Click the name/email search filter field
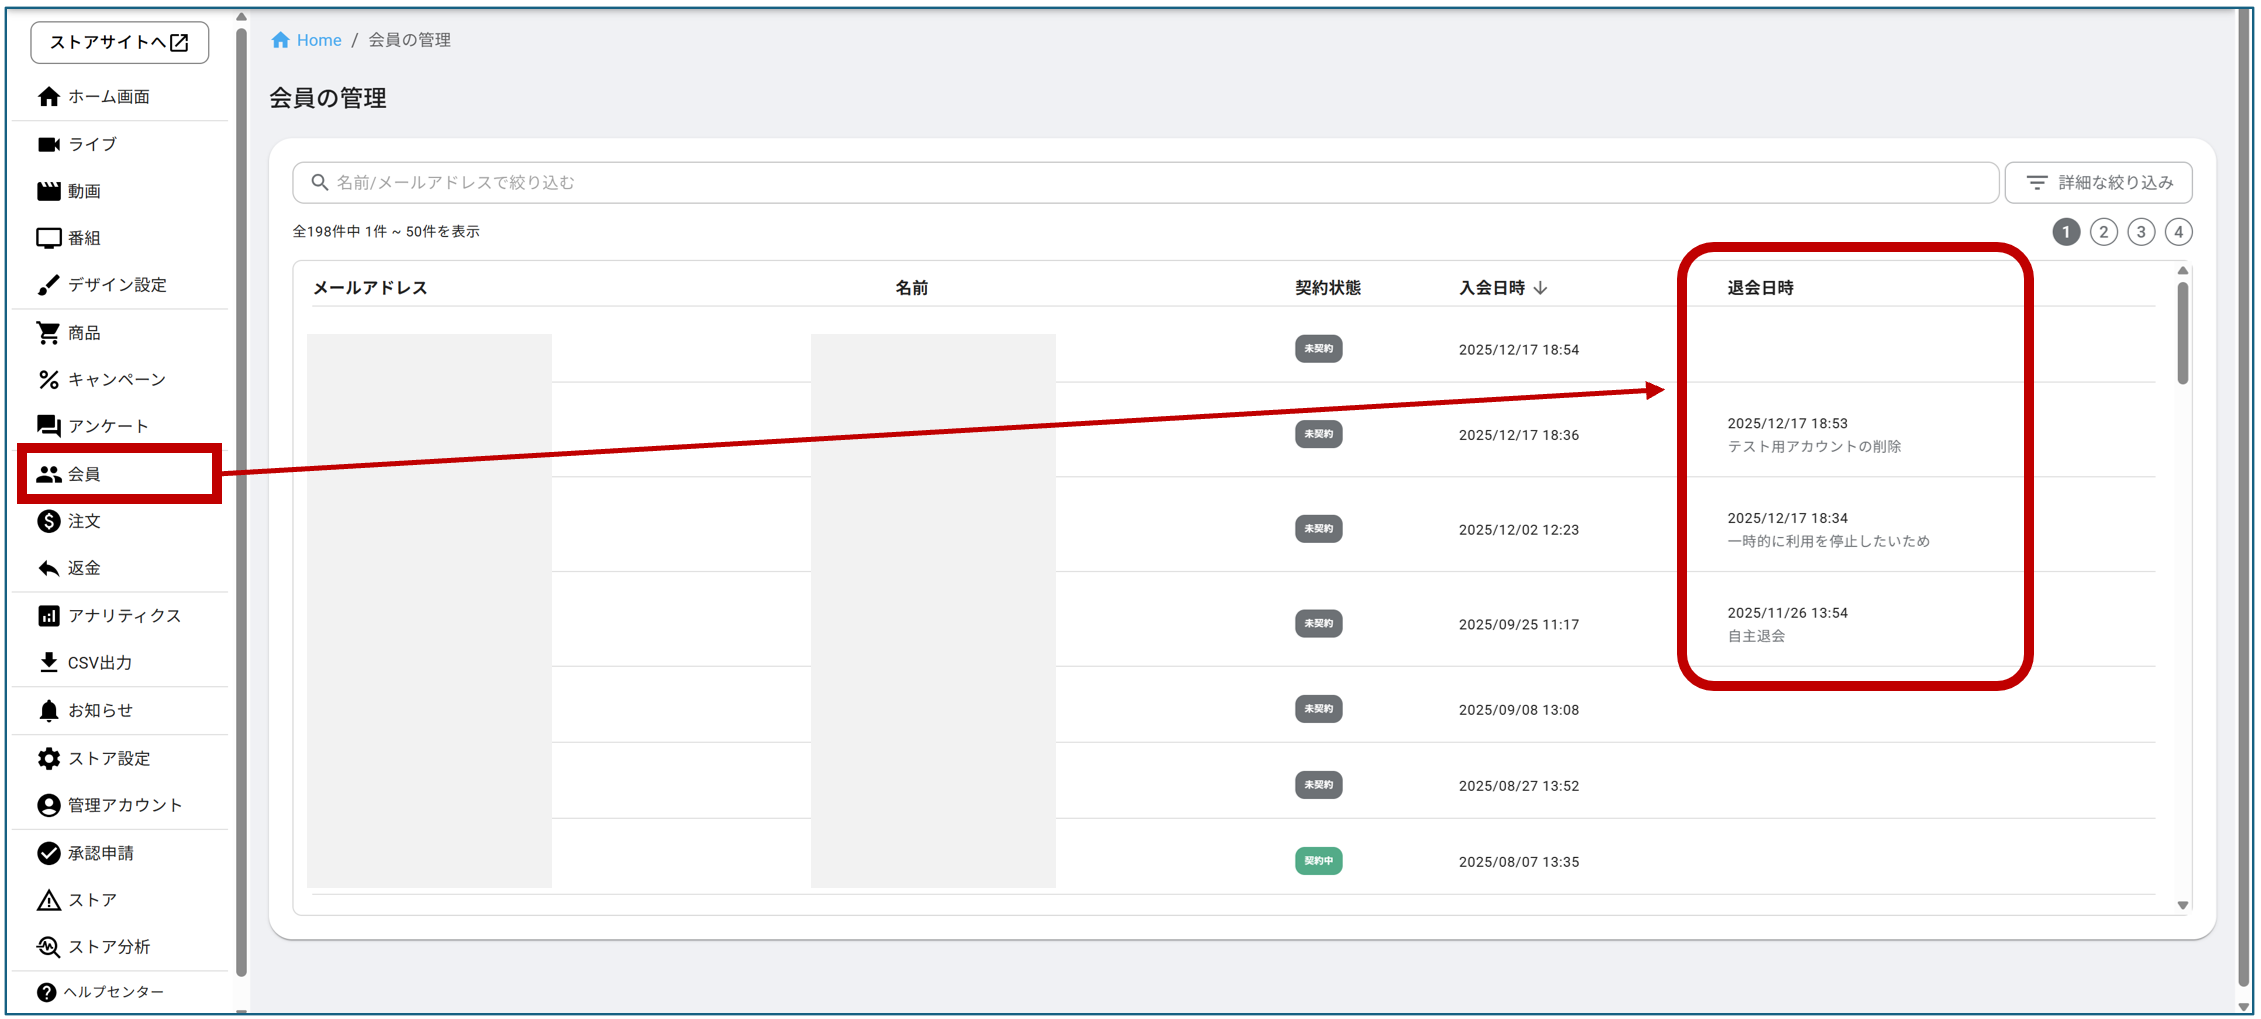2261x1019 pixels. point(1145,183)
